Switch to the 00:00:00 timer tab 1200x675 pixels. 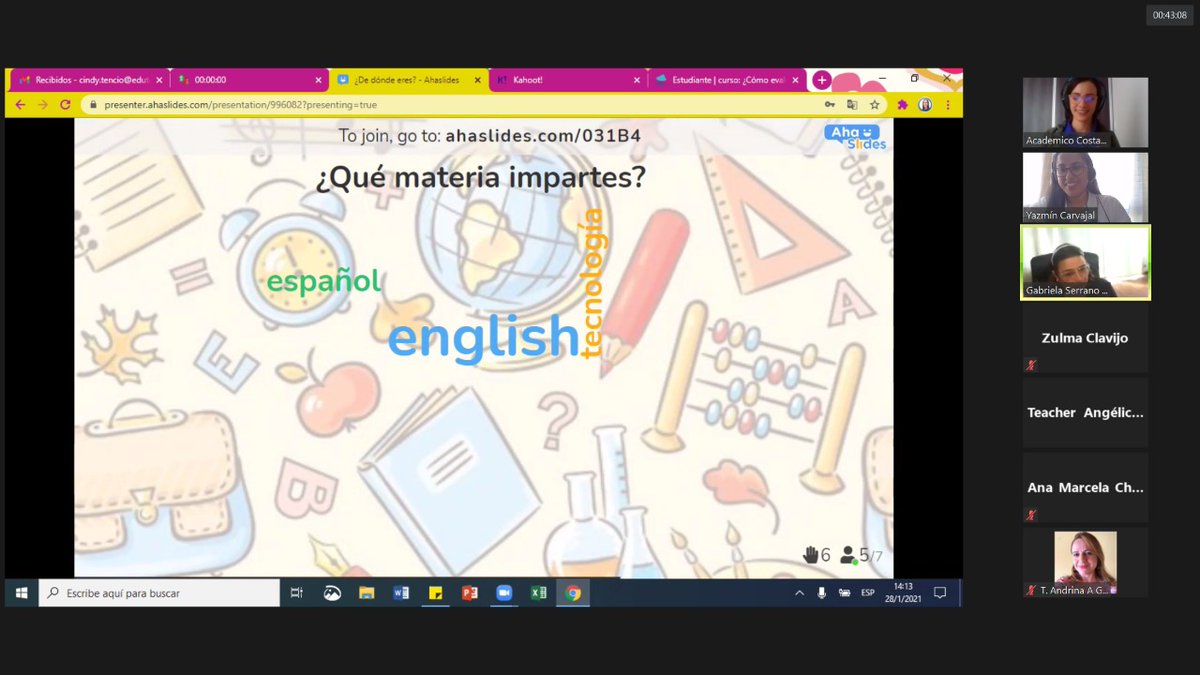click(248, 80)
